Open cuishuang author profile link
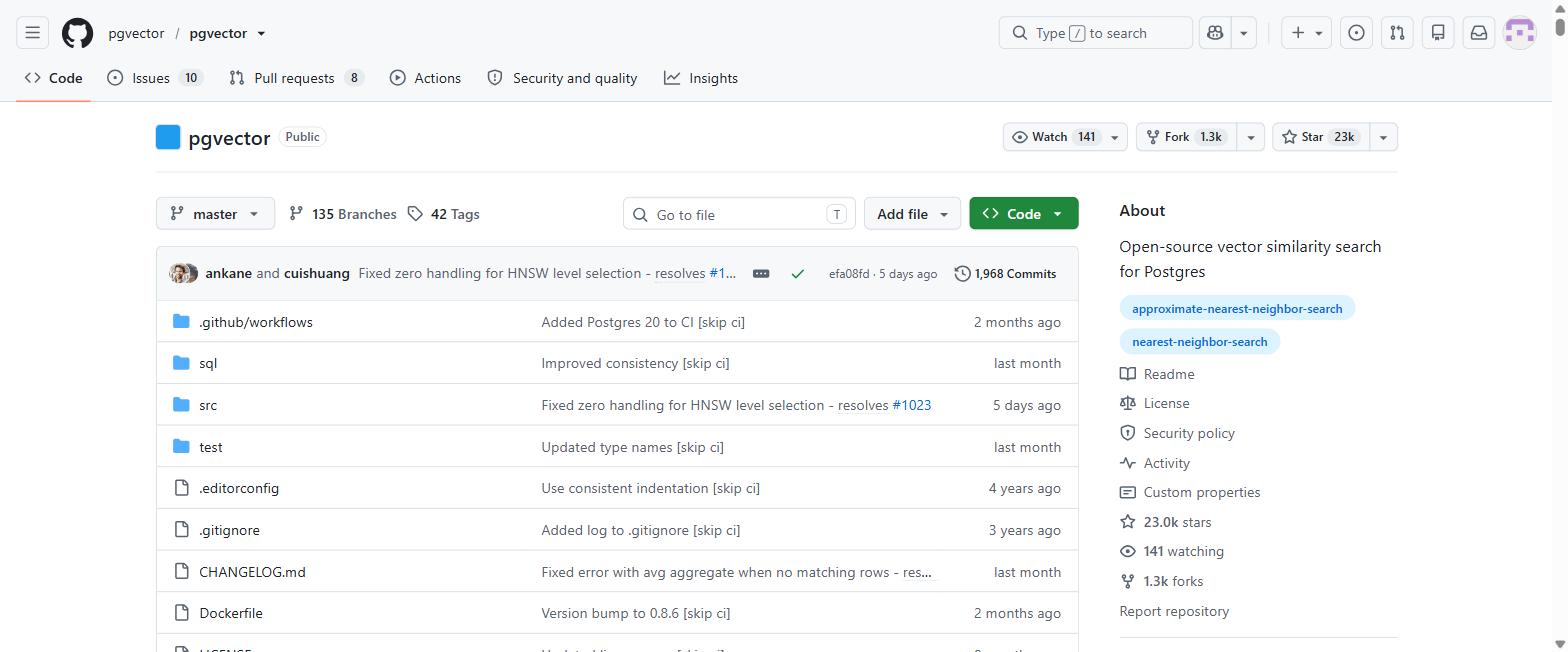The width and height of the screenshot is (1568, 652). (317, 273)
